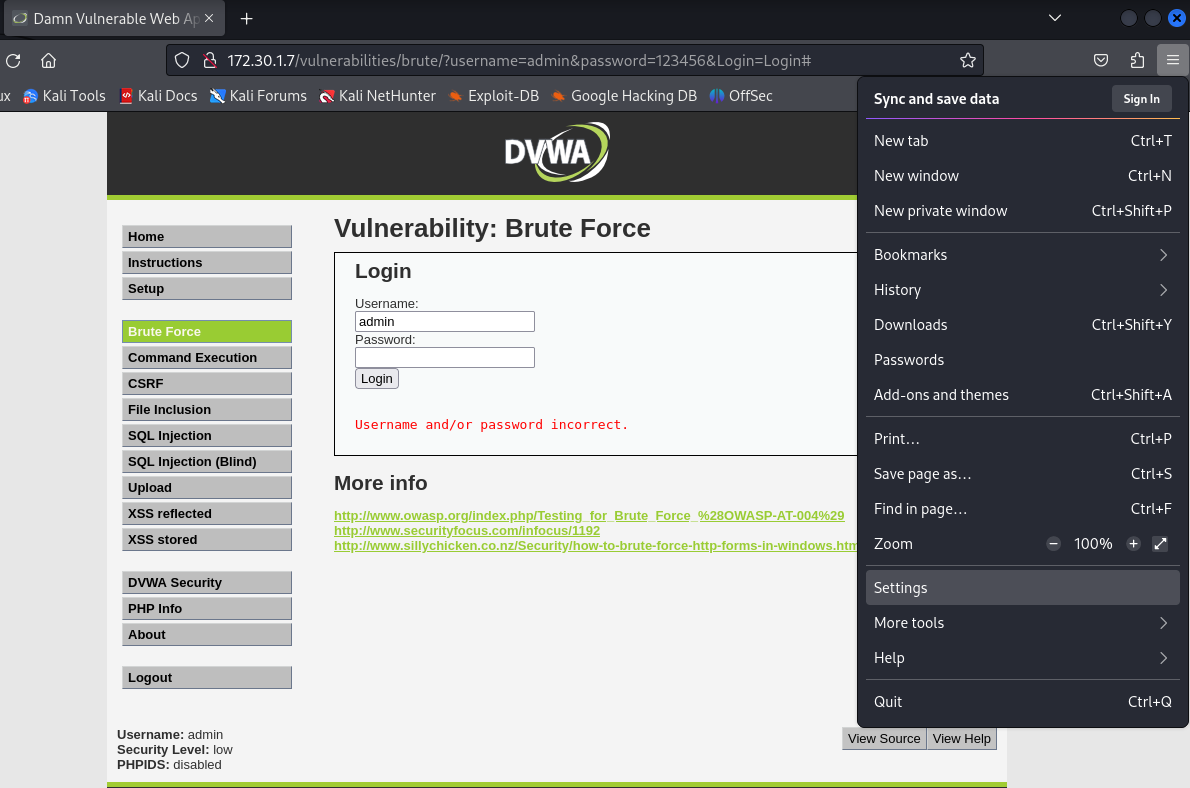Image resolution: width=1190 pixels, height=788 pixels.
Task: Go to DVWA Home page
Action: coord(206,236)
